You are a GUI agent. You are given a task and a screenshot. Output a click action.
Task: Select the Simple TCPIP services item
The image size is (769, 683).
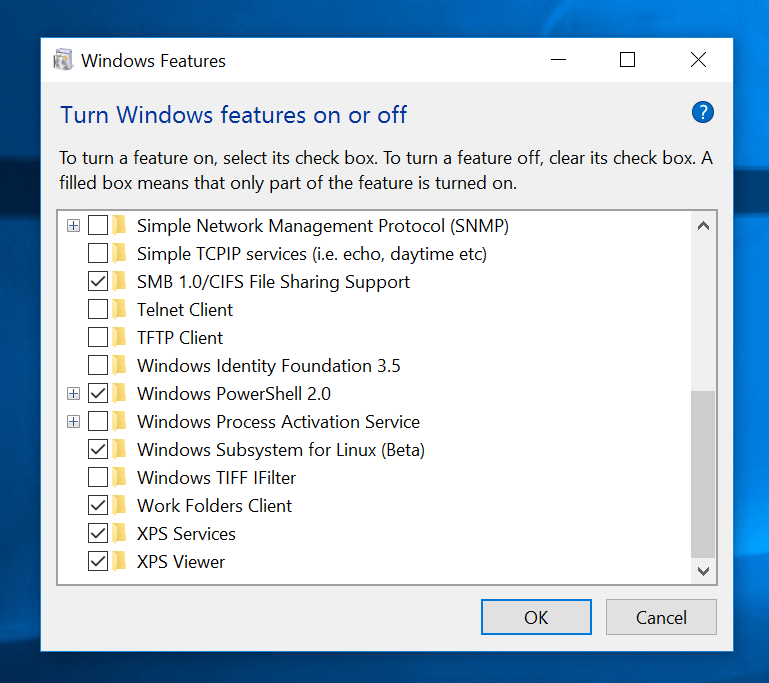point(311,254)
